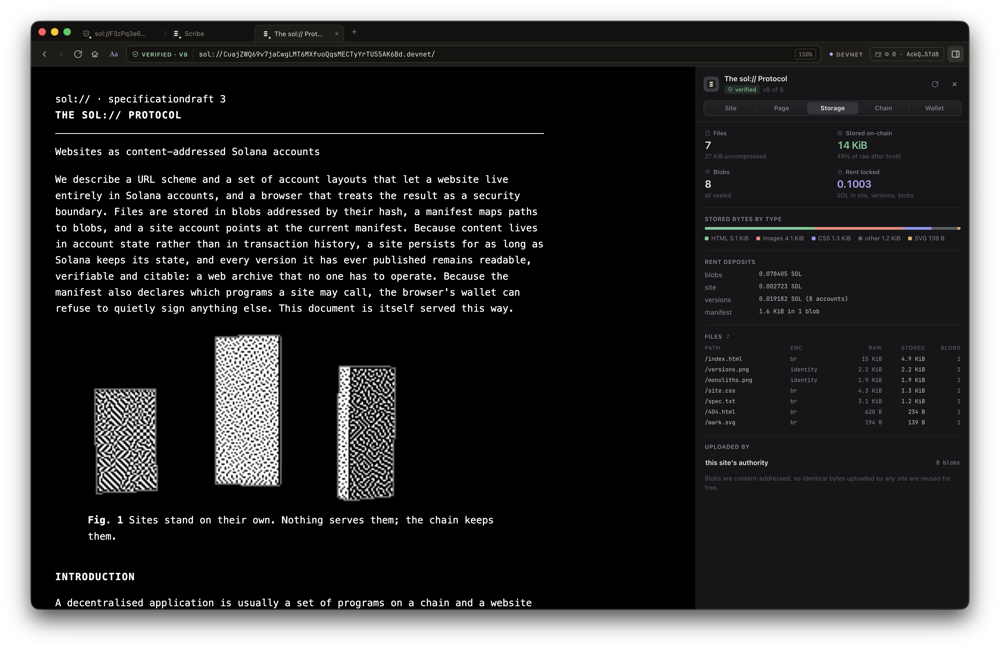
Task: Click versions deposit 0.019182 SOL
Action: [803, 299]
